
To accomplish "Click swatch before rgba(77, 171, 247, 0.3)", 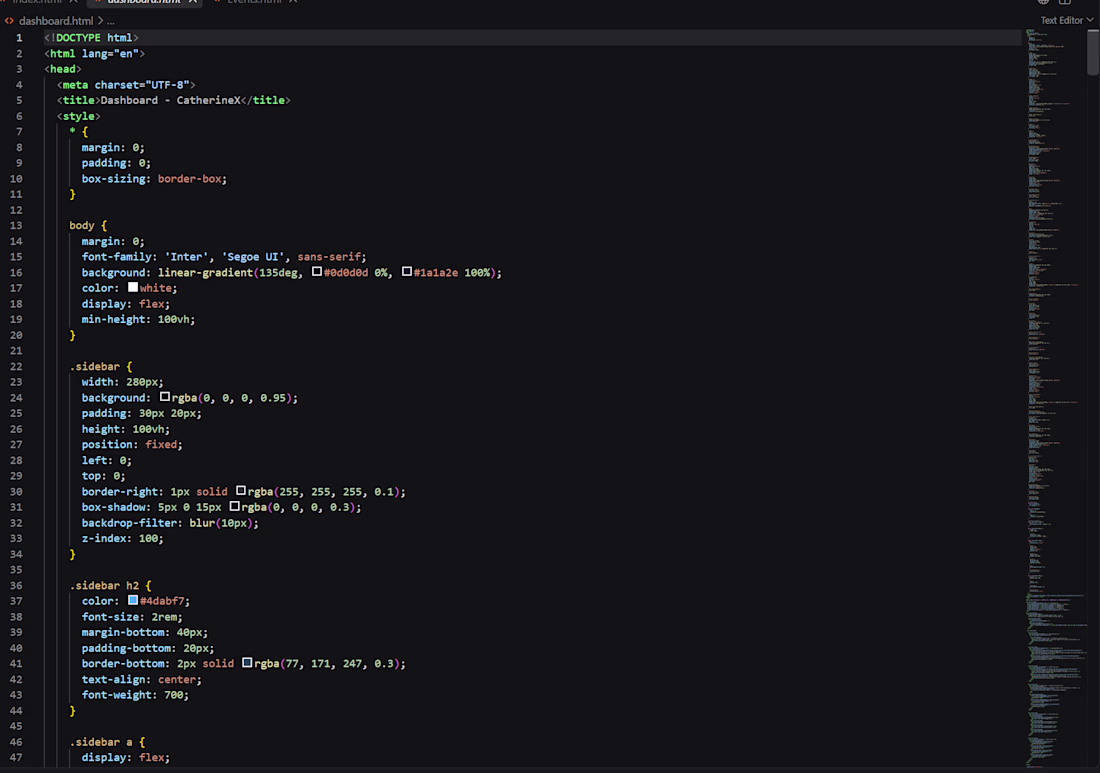I will coord(247,663).
